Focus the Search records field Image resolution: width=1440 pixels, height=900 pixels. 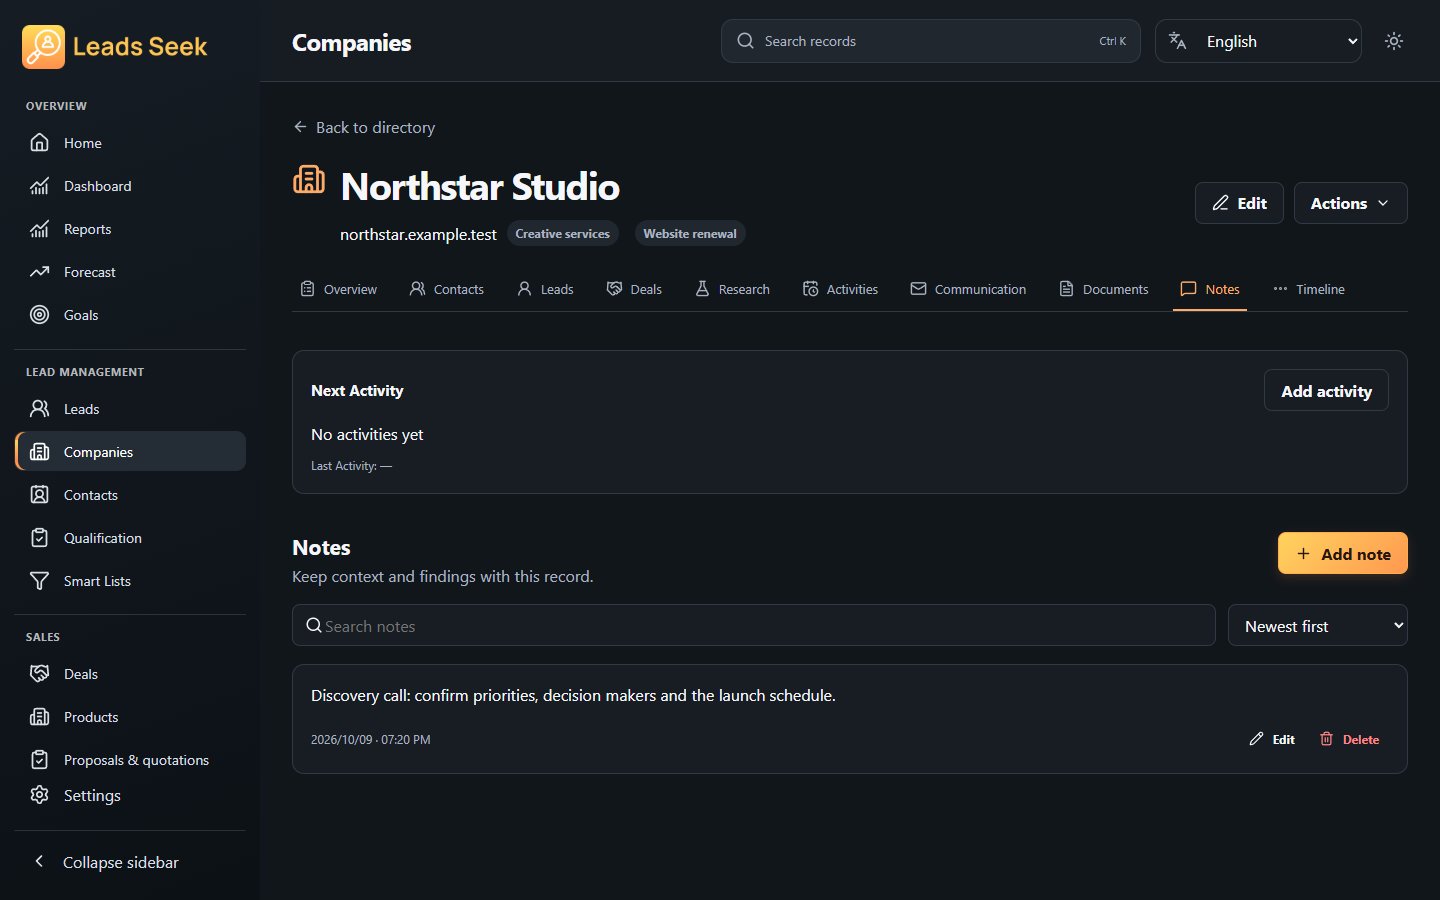930,41
